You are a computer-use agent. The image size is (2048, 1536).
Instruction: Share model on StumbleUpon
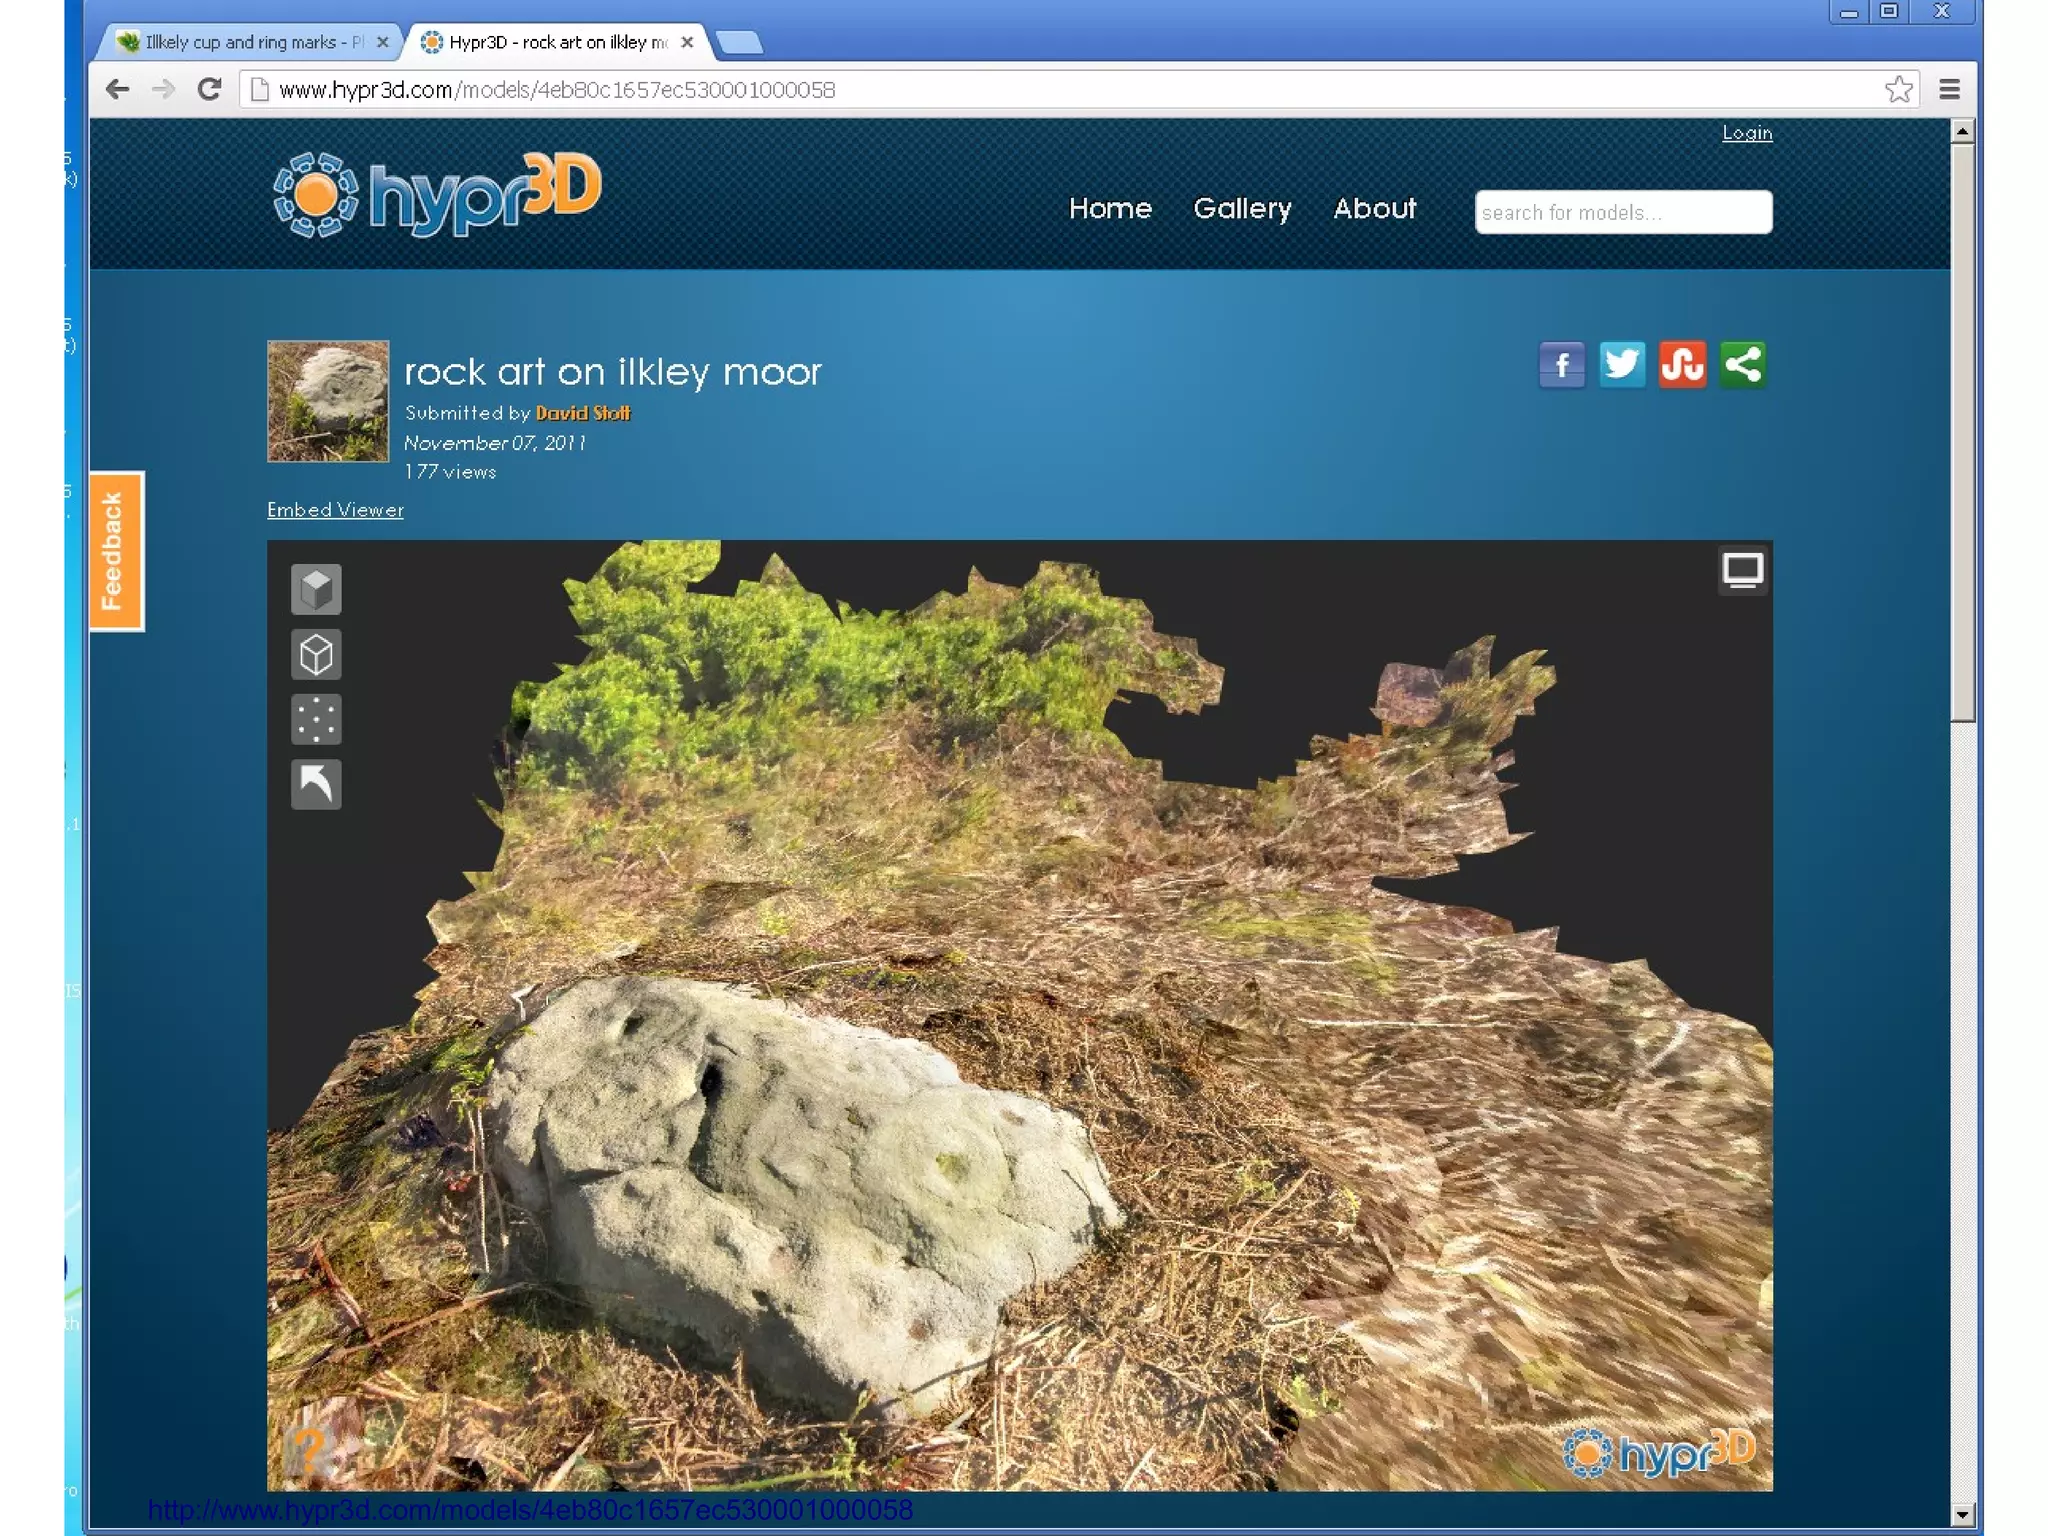coord(1683,365)
